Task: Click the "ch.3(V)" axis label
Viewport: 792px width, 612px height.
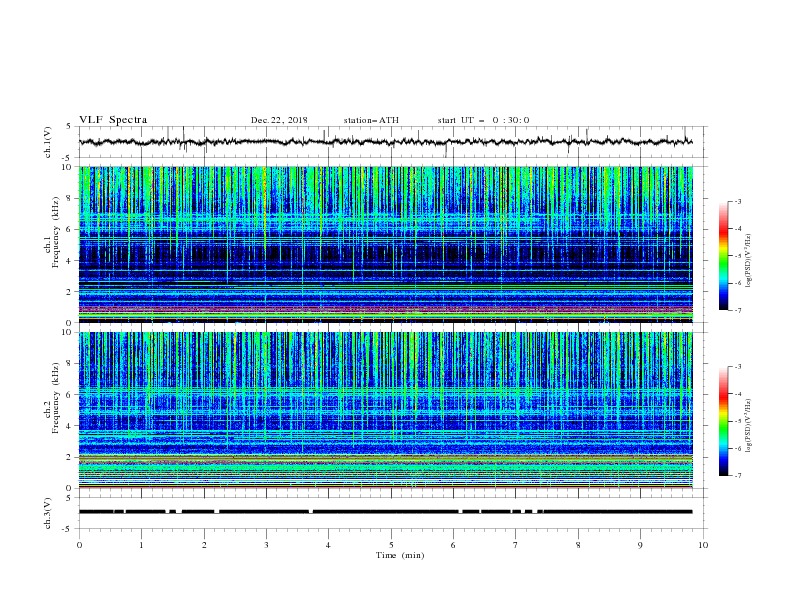Action: (48, 513)
